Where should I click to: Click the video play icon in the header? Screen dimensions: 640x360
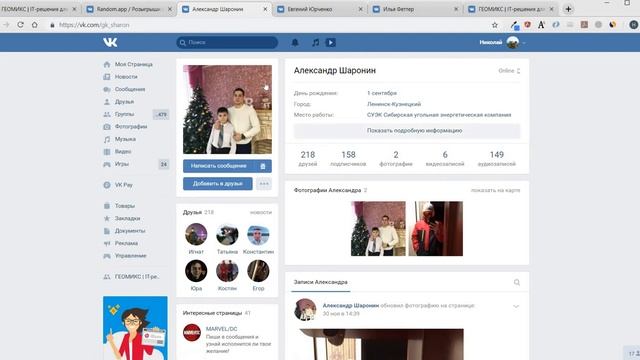pos(331,42)
